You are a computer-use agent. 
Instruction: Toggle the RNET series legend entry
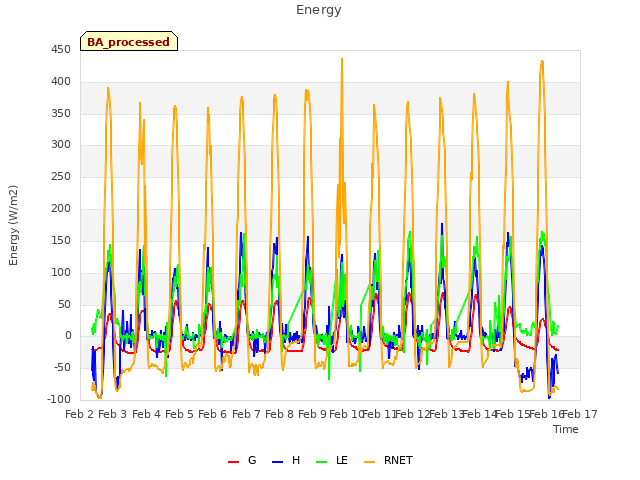tap(388, 460)
